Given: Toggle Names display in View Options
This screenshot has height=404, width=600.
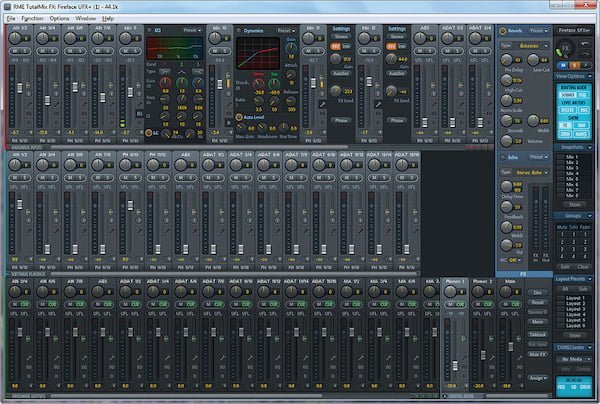Looking at the screenshot, I should coord(581,134).
